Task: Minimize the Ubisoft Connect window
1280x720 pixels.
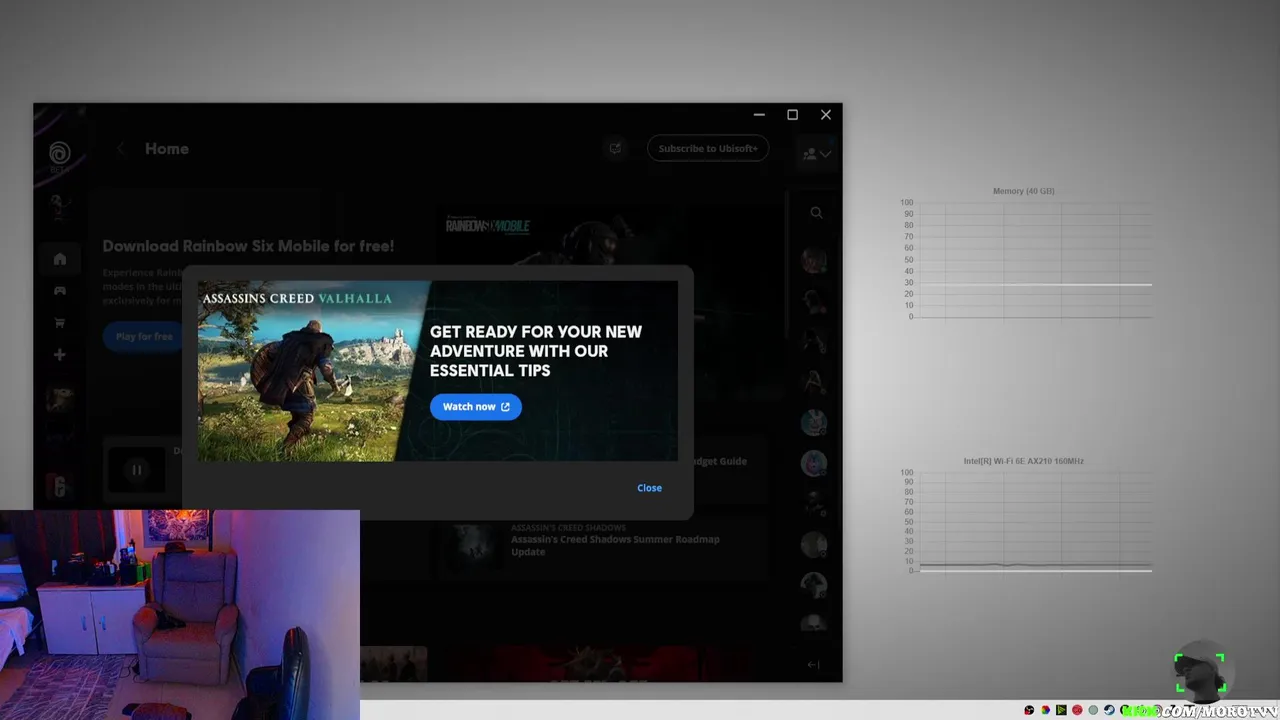Action: point(759,115)
